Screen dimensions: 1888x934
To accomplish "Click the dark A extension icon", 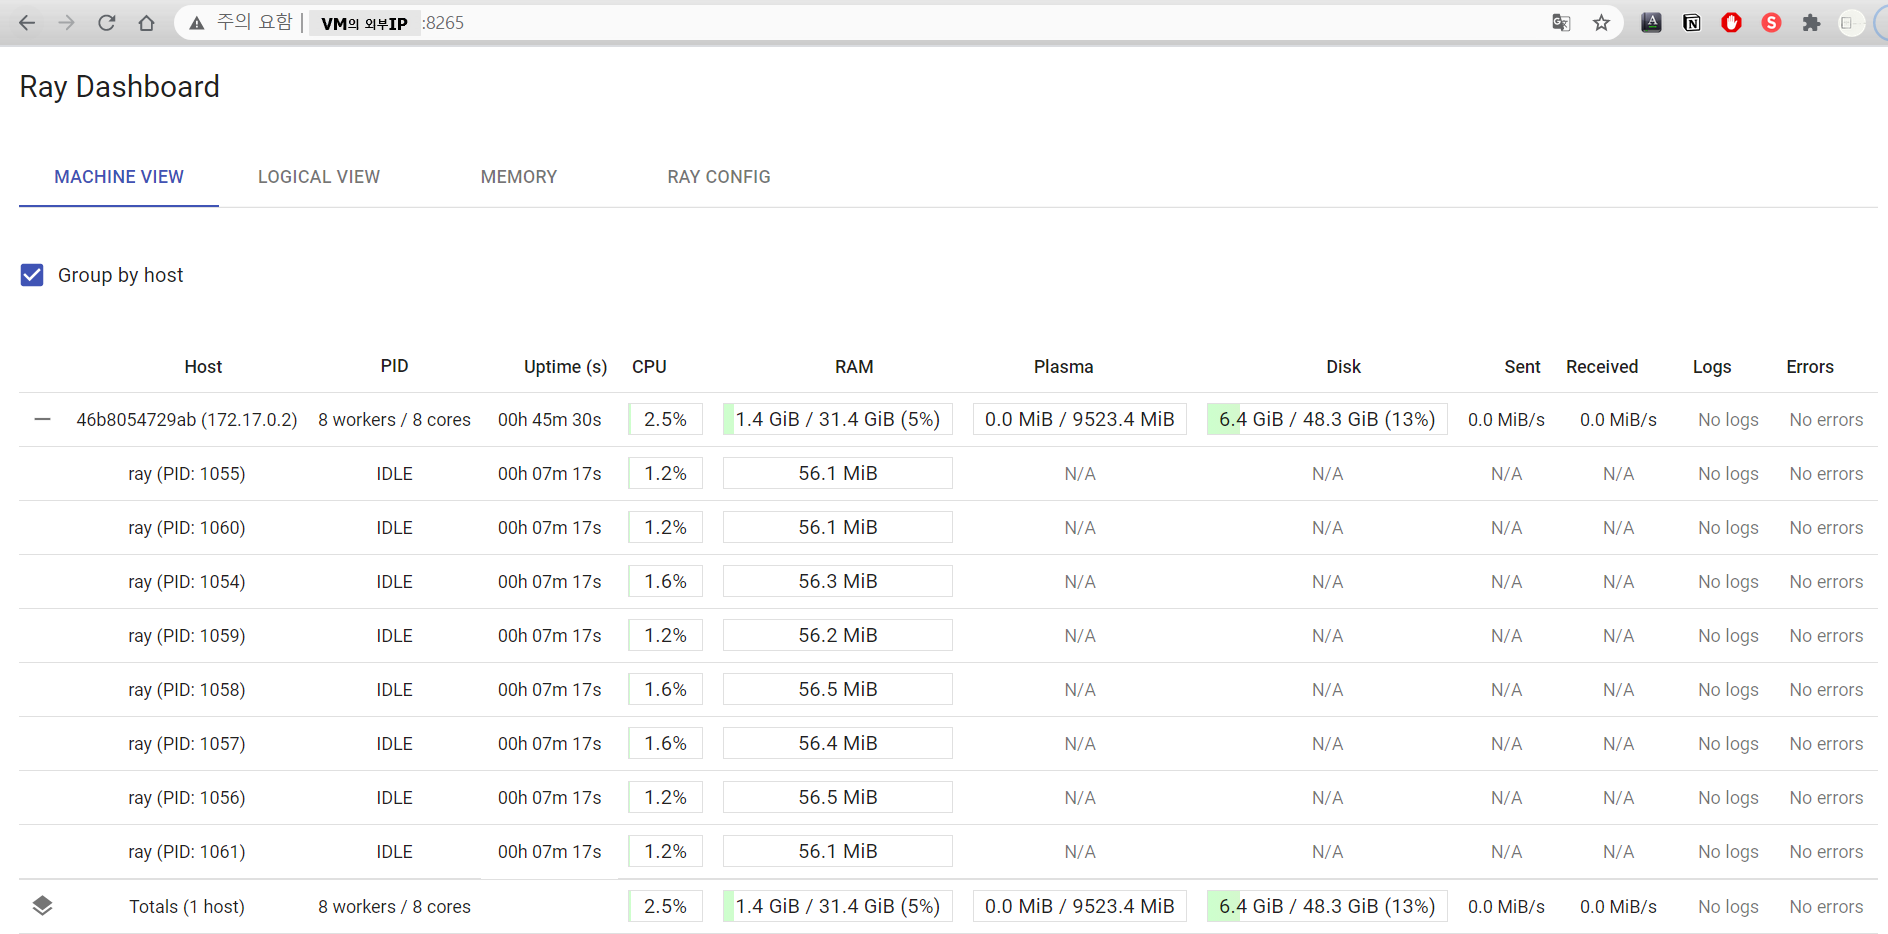I will point(1651,23).
